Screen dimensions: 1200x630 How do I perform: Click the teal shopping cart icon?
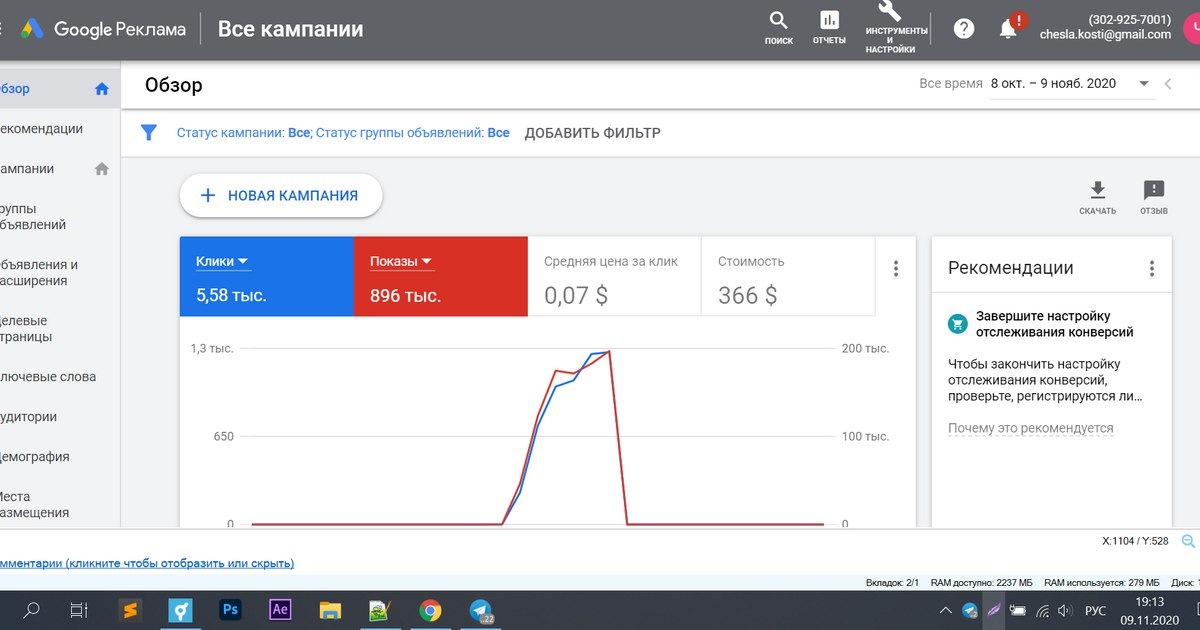tap(957, 324)
